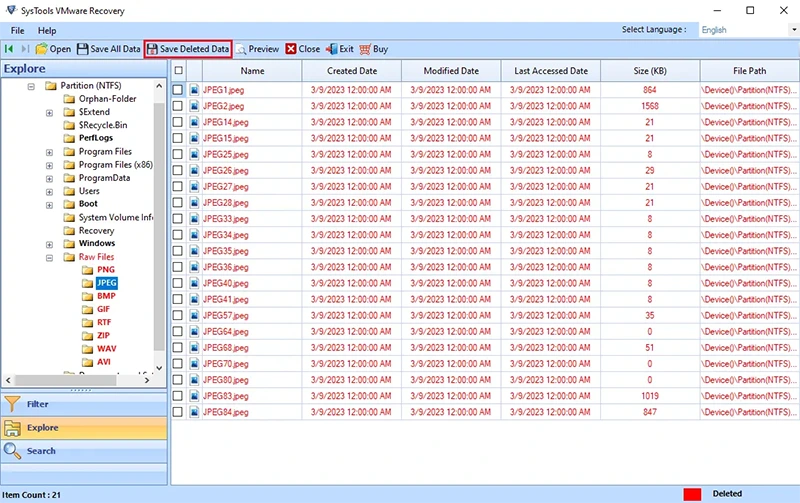
Task: Open the File menu
Action: pos(18,31)
